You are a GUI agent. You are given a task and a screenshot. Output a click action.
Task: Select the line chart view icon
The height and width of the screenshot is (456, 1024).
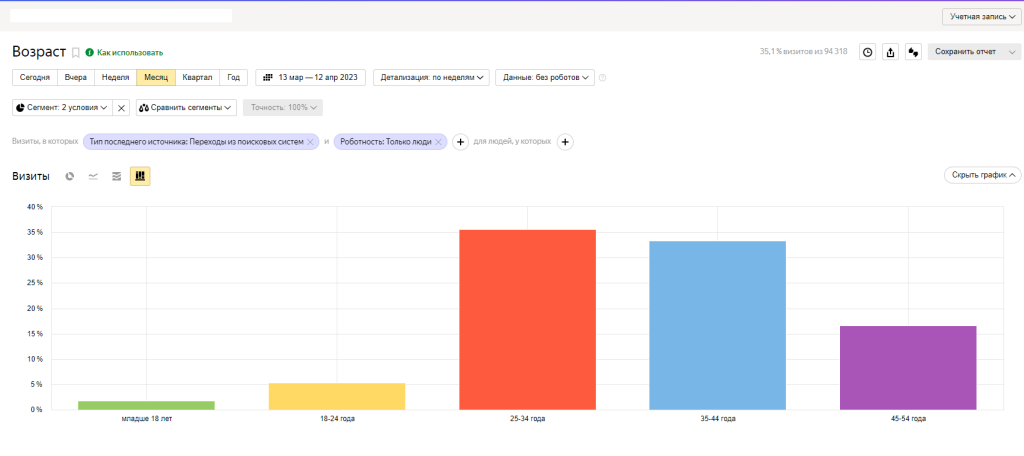click(x=93, y=176)
